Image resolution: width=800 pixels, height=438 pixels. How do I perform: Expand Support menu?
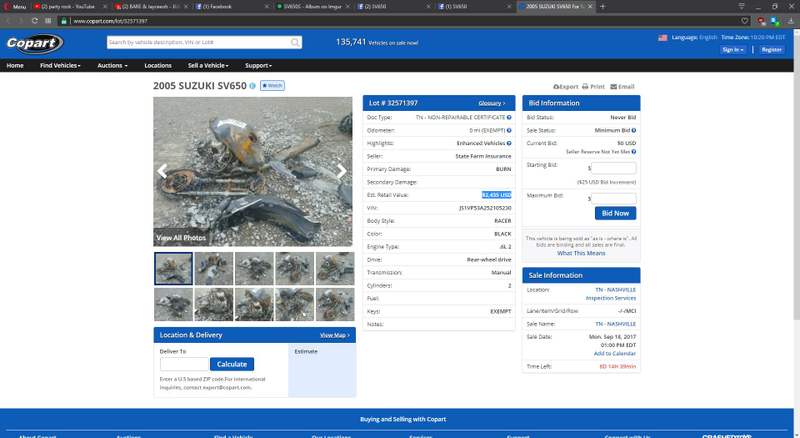click(x=258, y=65)
